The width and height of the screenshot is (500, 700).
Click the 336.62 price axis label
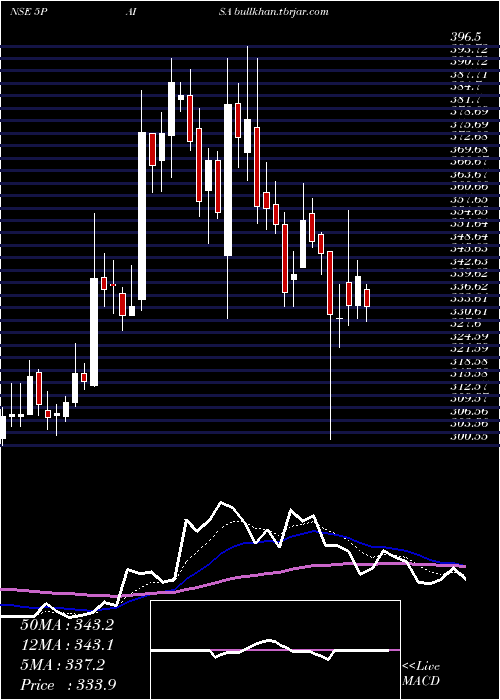pos(469,286)
